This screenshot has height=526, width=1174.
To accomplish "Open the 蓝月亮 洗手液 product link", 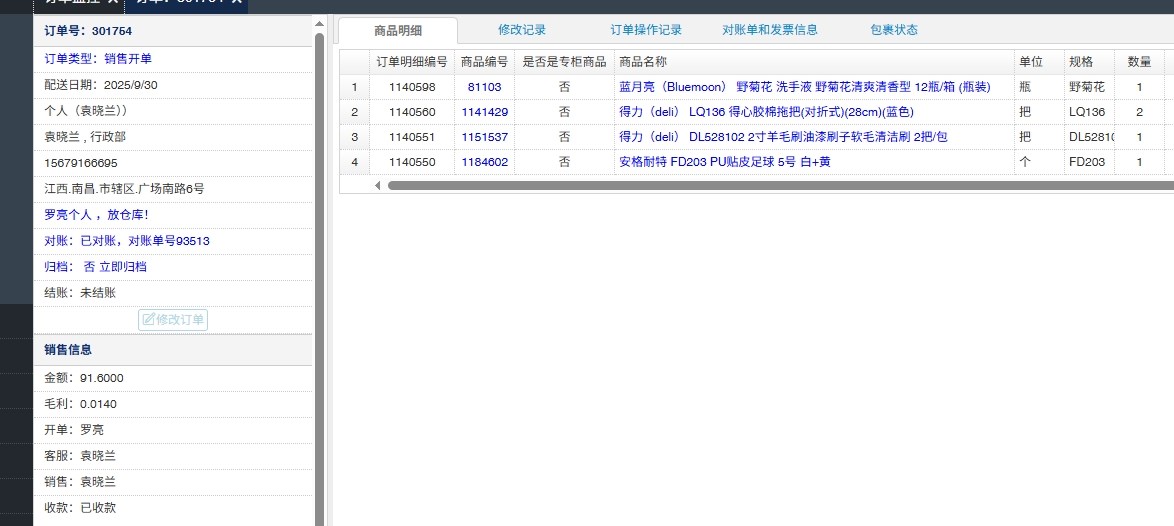I will [x=804, y=87].
